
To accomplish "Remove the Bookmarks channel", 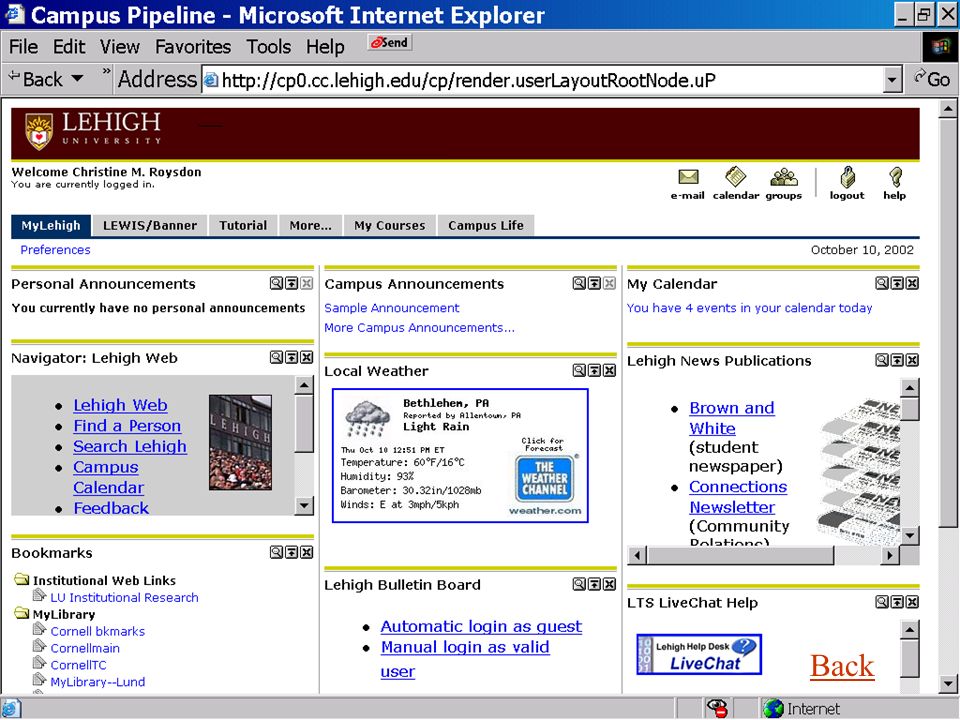I will click(x=307, y=552).
